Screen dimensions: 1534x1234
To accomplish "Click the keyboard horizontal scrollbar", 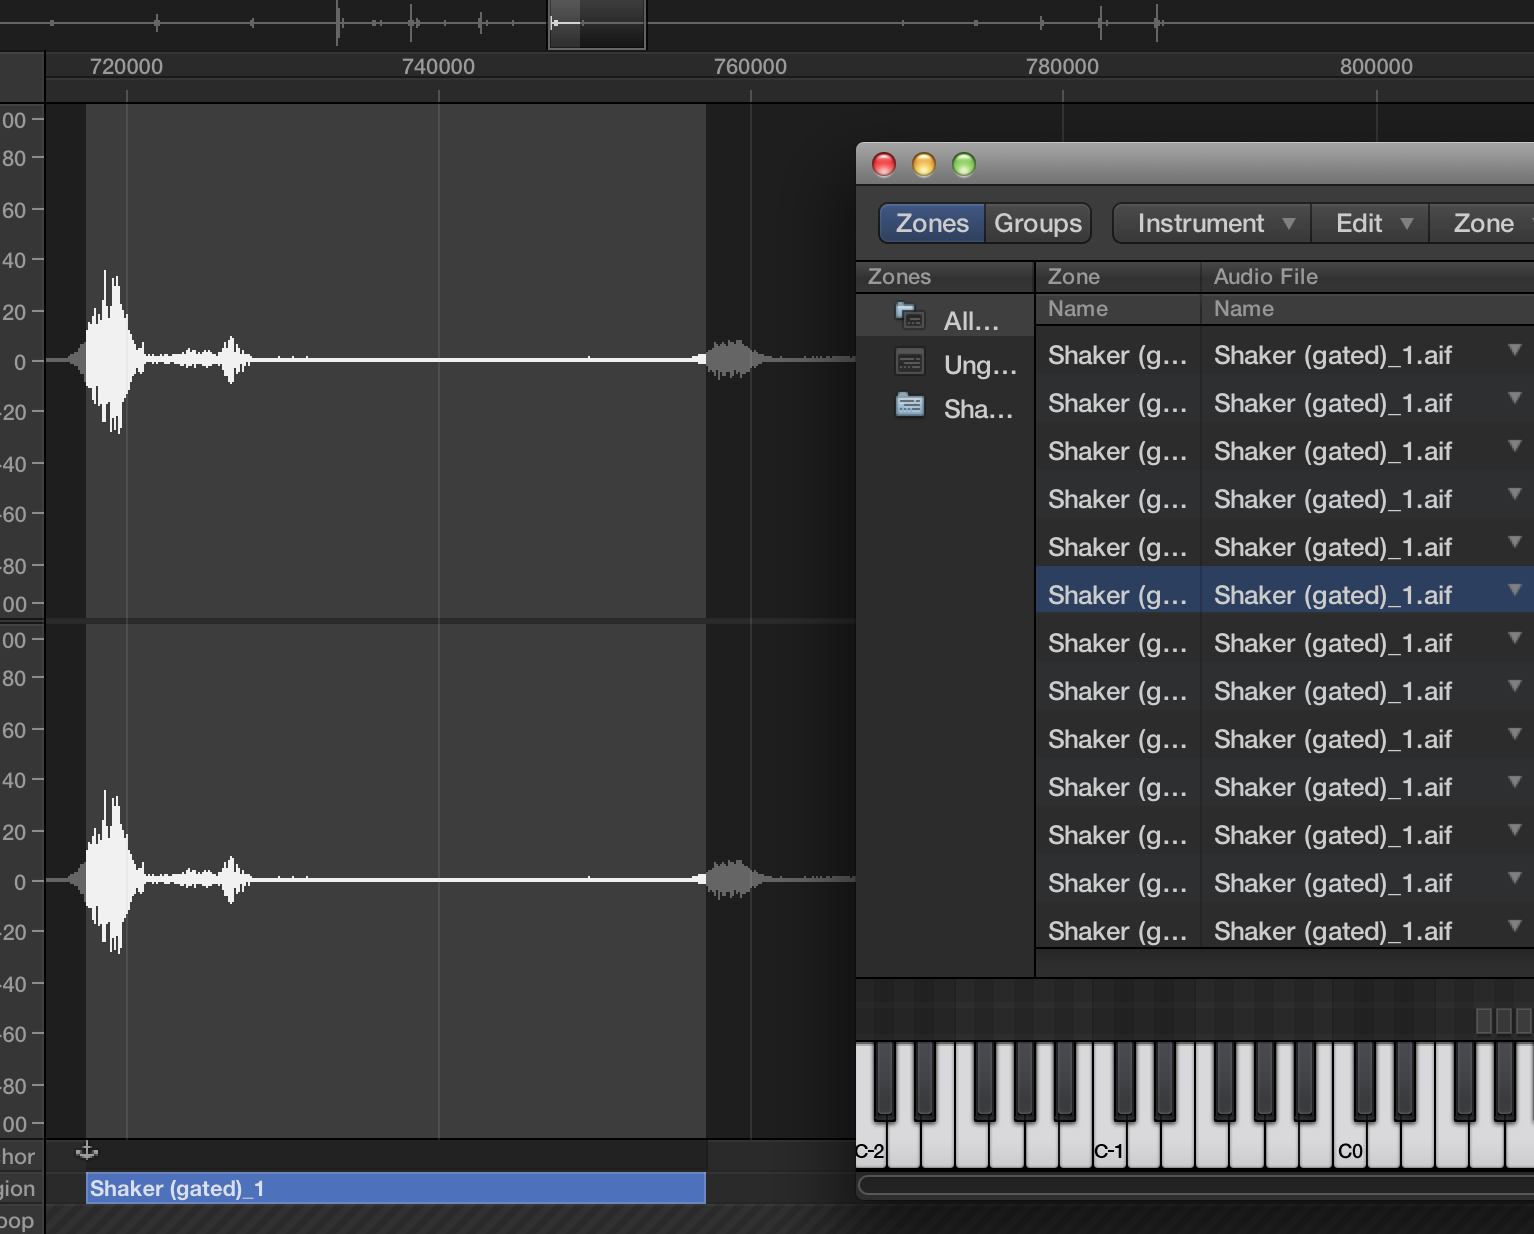I will (x=1195, y=1186).
